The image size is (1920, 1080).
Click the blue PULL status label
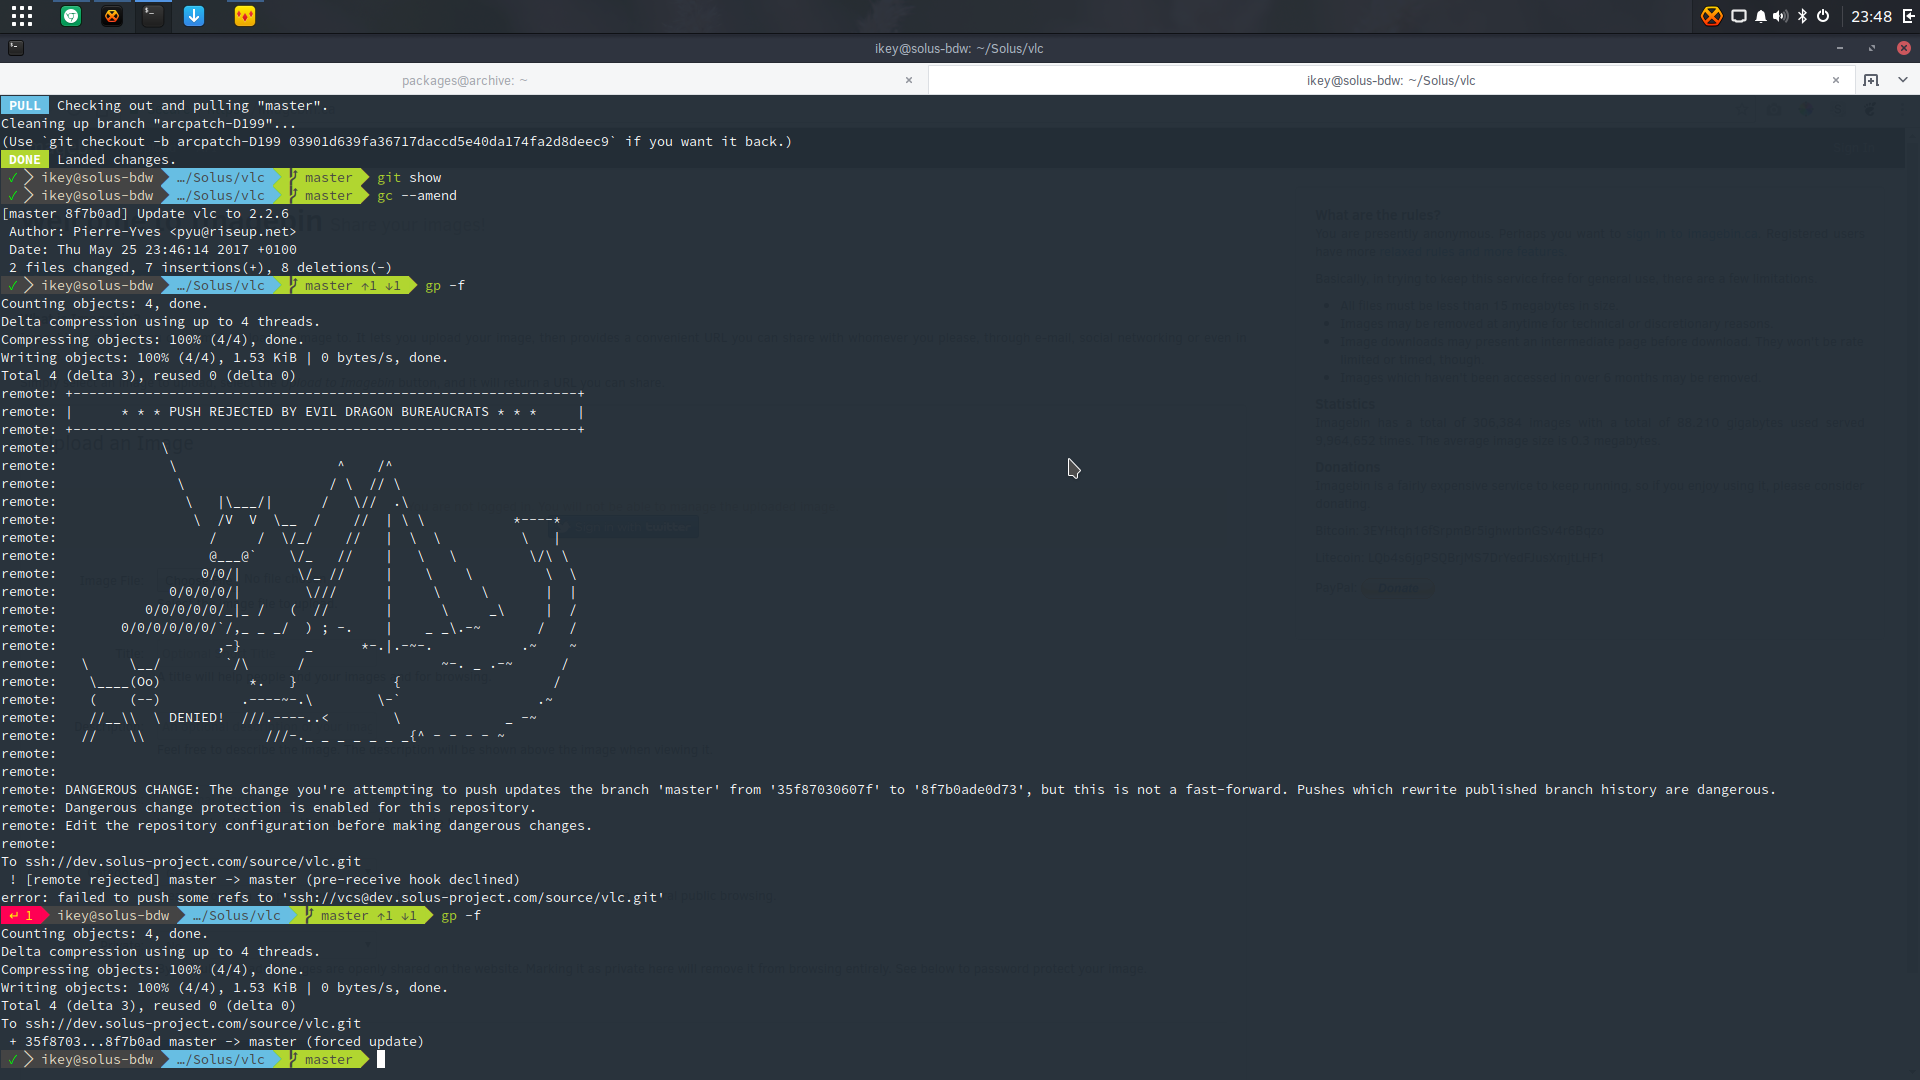tap(25, 105)
